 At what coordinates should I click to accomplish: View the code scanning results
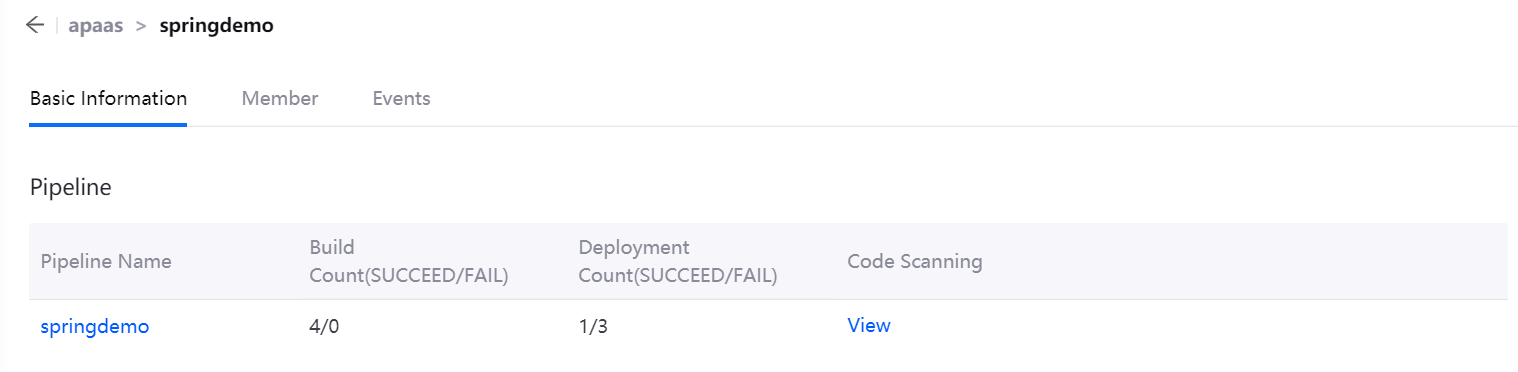click(869, 326)
